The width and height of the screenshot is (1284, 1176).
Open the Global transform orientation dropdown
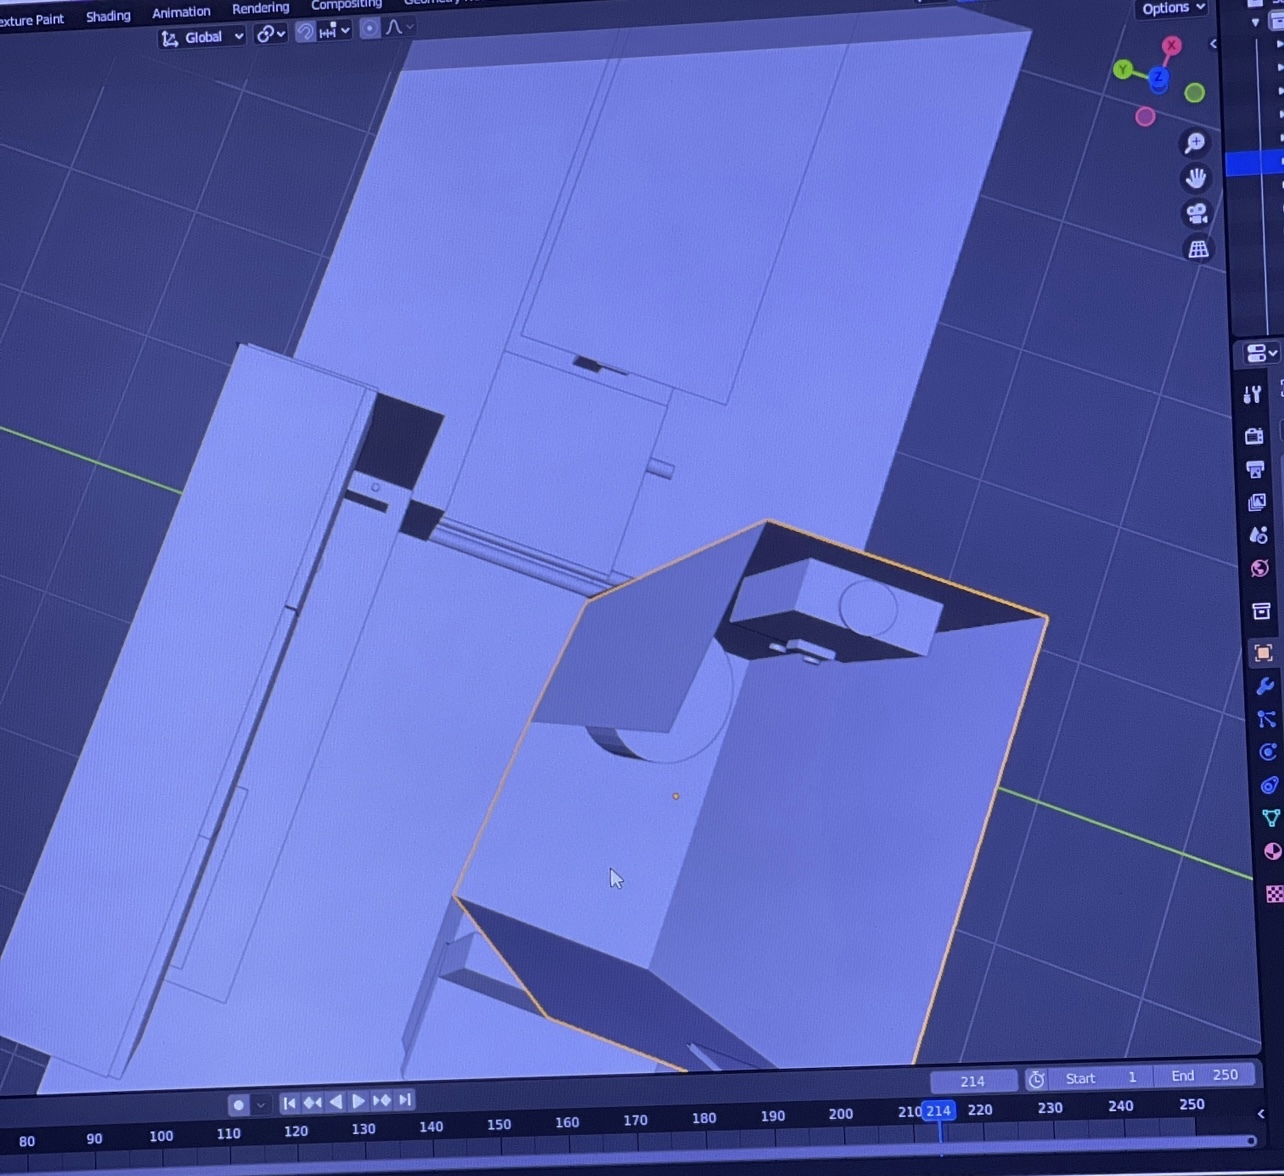tap(203, 37)
